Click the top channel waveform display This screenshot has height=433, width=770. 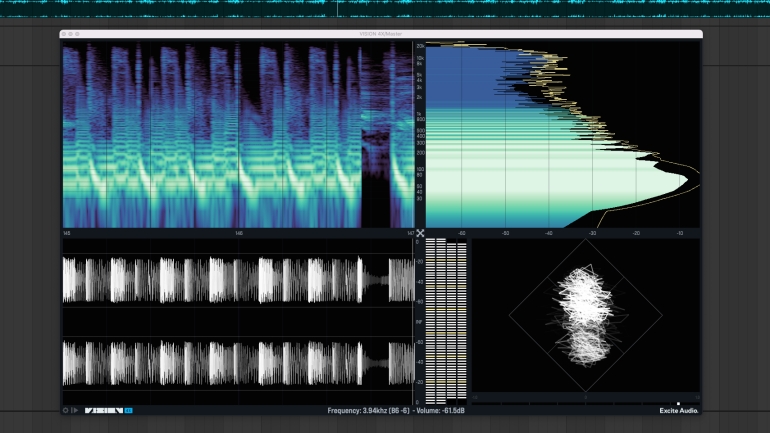(238, 280)
